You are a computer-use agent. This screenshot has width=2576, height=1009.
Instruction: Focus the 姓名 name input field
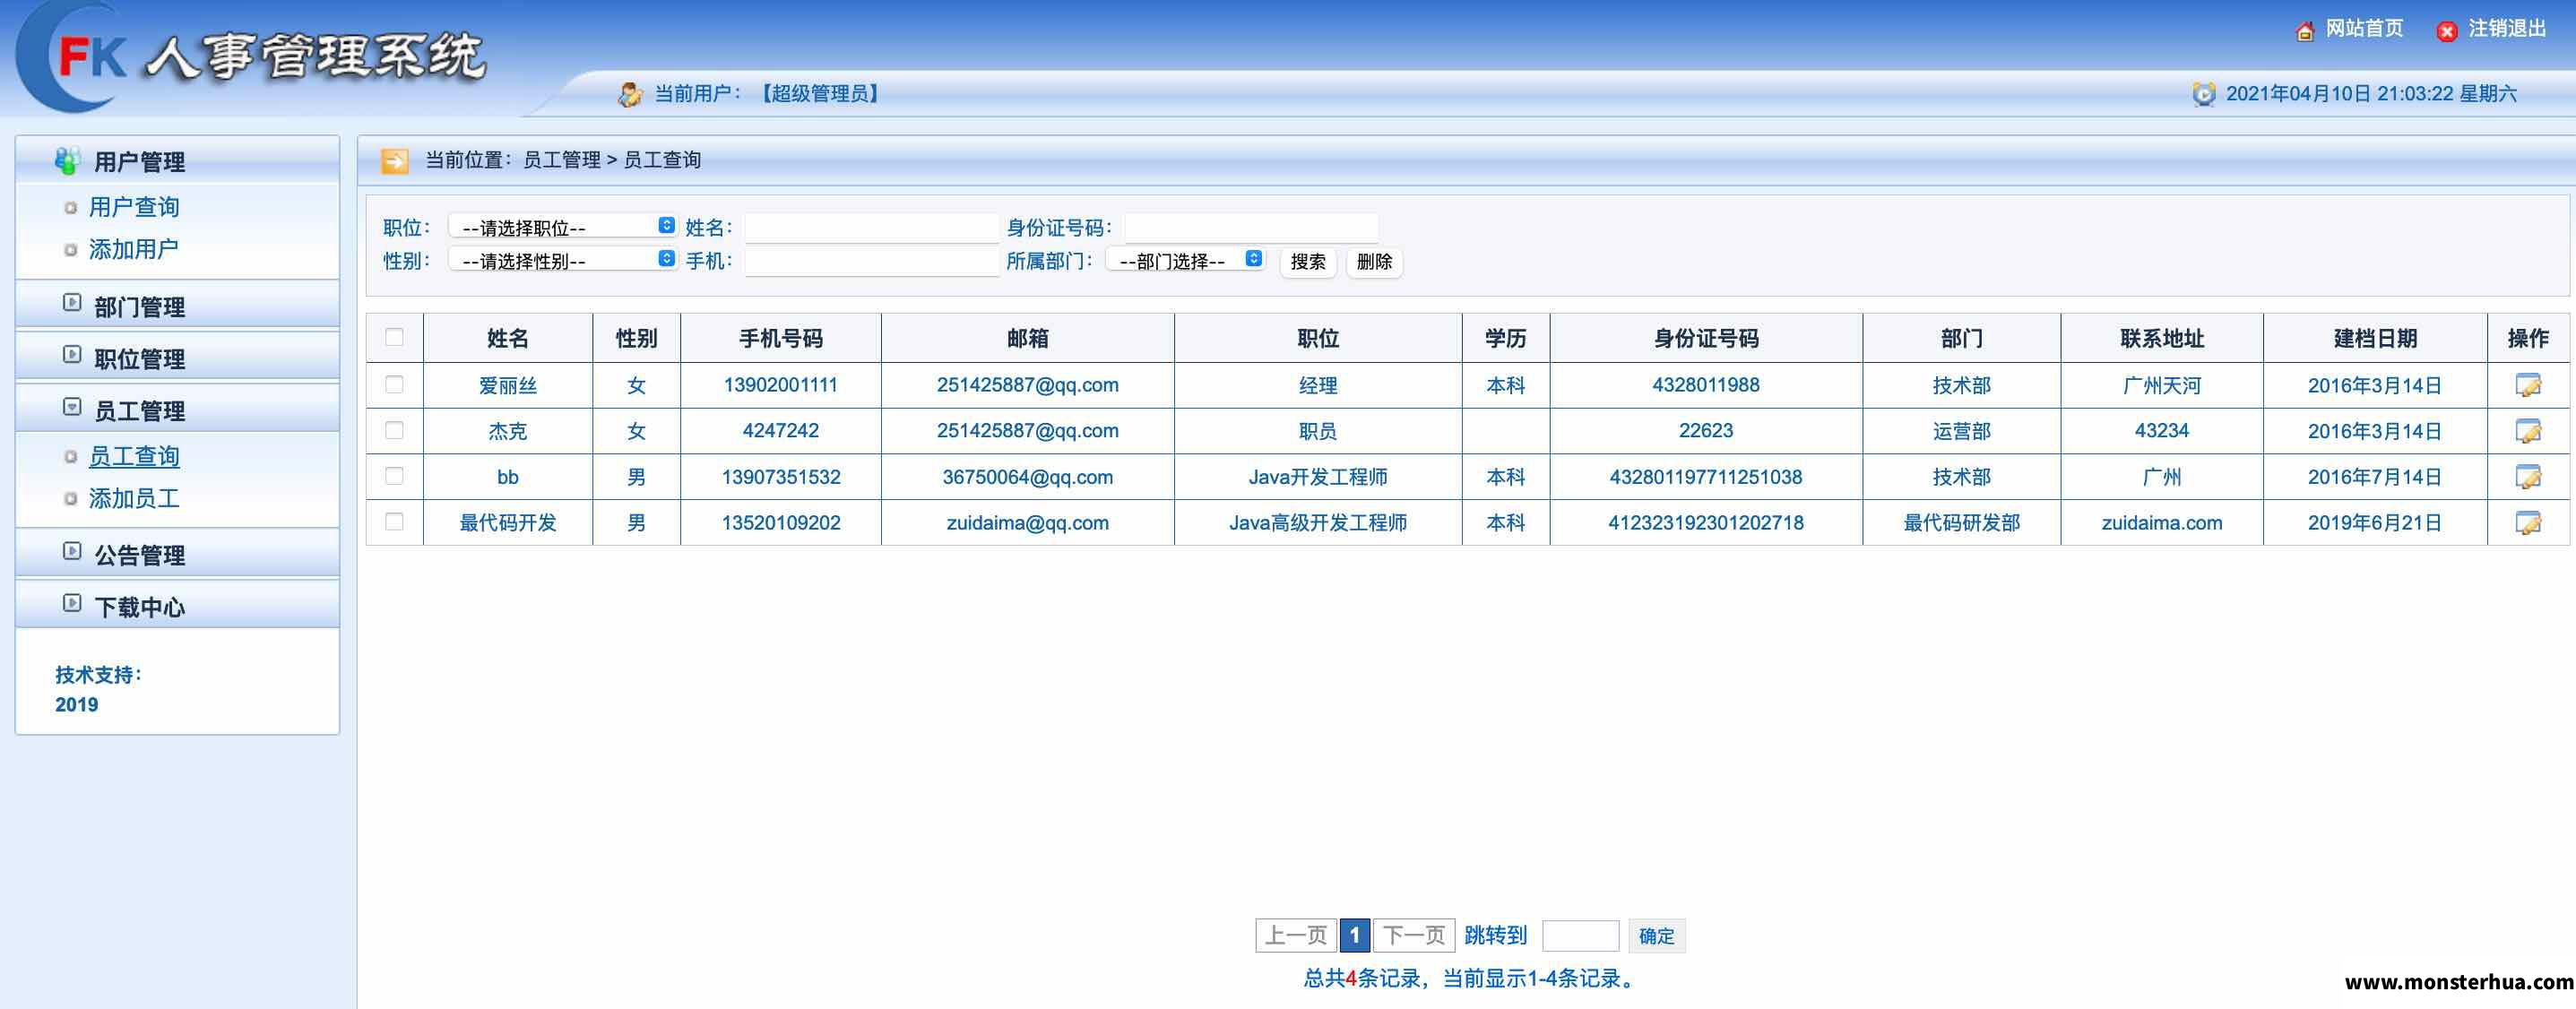(872, 227)
